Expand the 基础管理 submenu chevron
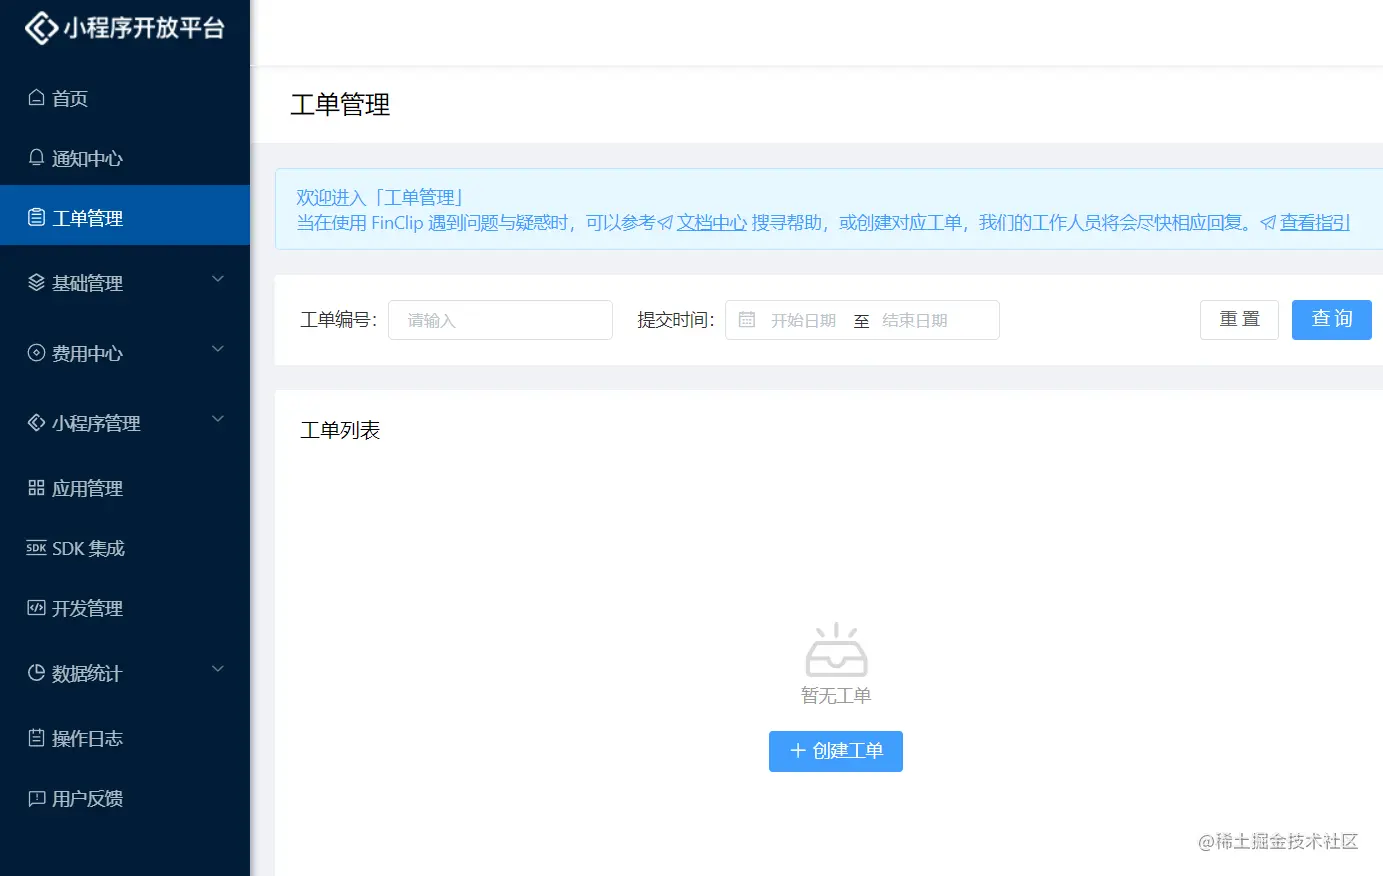 tap(218, 279)
